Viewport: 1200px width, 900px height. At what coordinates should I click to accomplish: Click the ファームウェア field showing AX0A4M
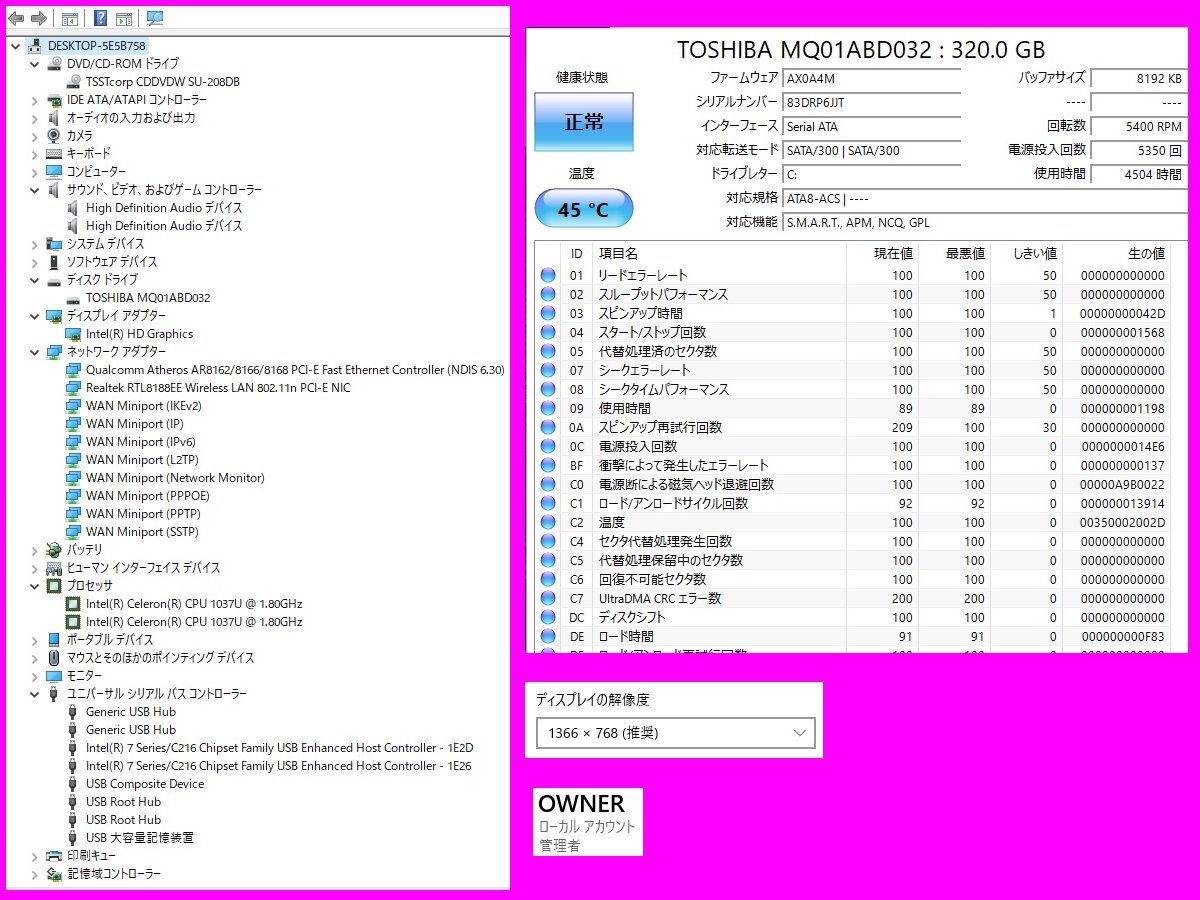pos(872,77)
